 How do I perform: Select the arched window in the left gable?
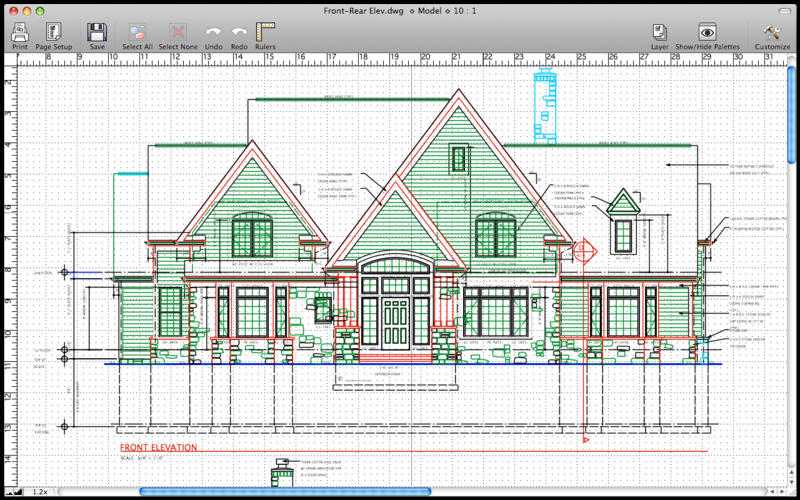click(x=252, y=235)
